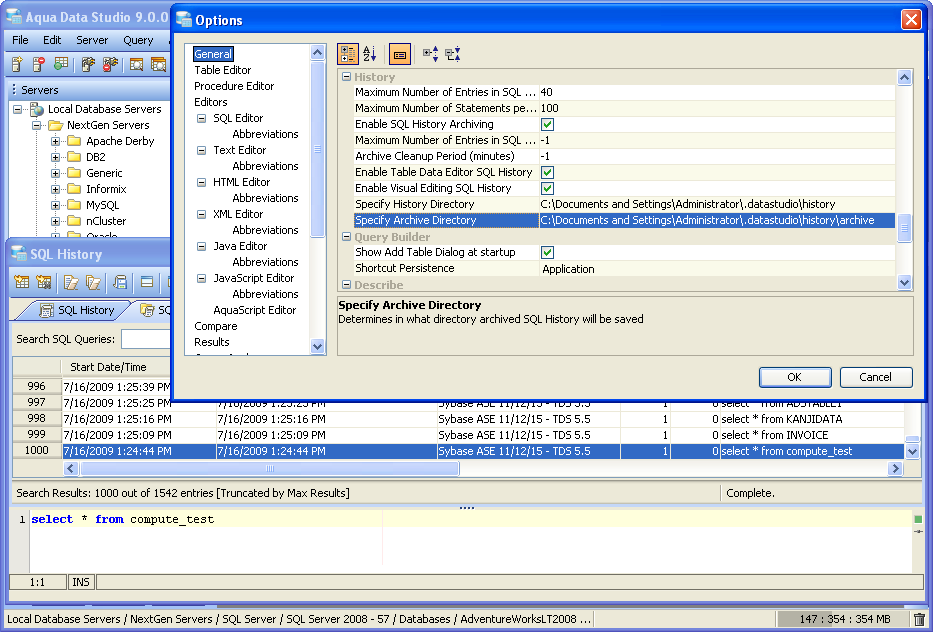The width and height of the screenshot is (933, 632).
Task: Click OK to apply Options
Action: tap(795, 377)
